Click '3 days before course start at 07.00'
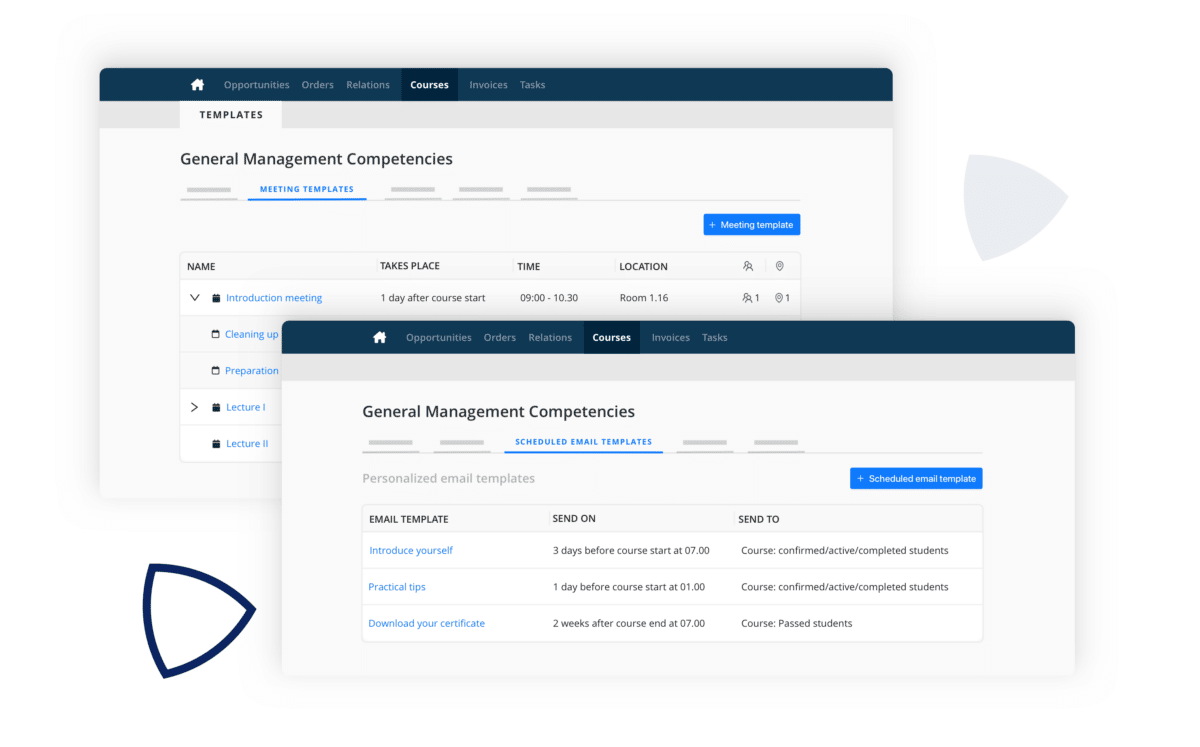 point(629,551)
